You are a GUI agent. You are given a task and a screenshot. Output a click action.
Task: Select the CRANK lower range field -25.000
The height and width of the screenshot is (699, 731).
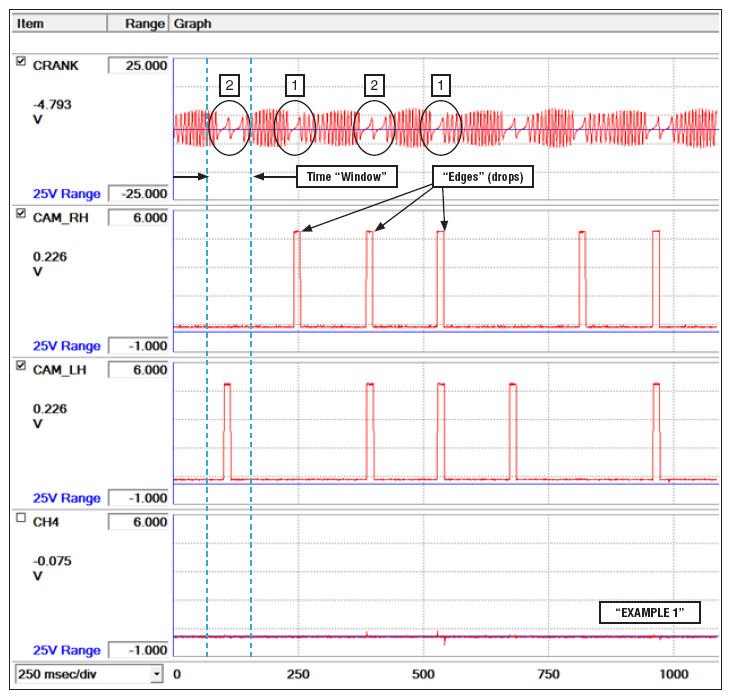click(138, 194)
